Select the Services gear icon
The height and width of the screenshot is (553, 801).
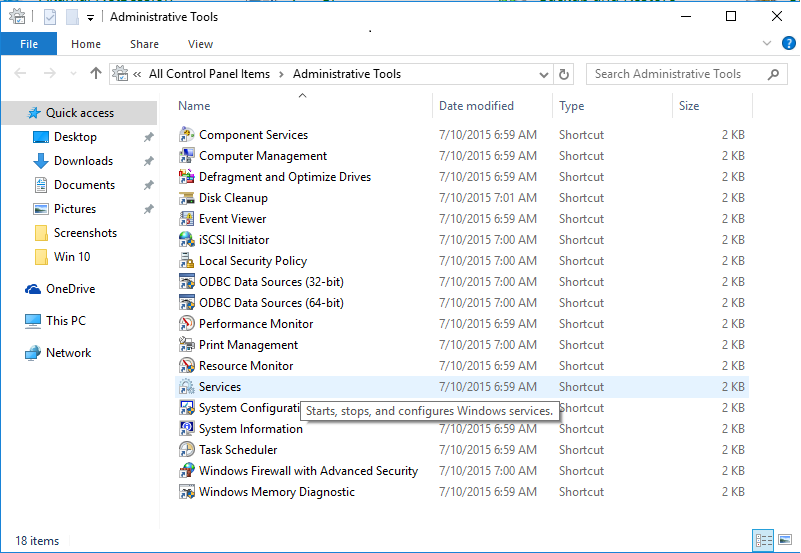coord(186,387)
